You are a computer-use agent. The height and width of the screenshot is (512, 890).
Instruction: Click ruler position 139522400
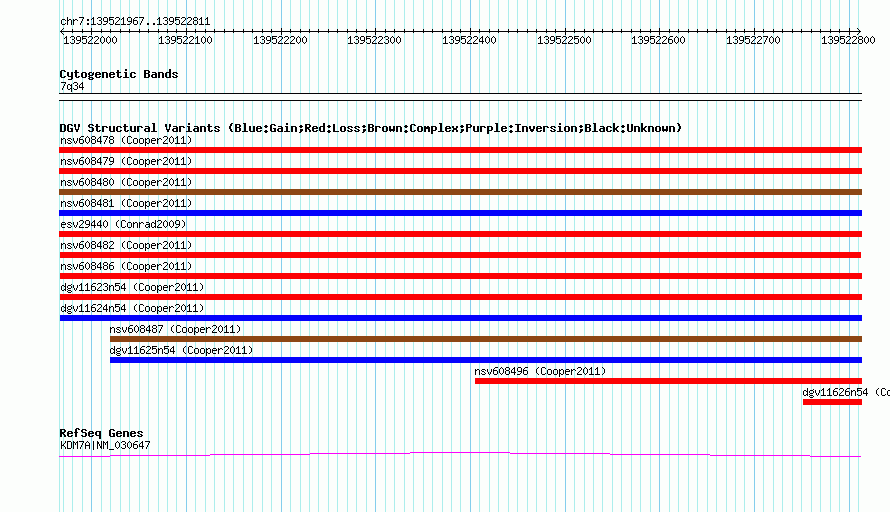point(469,40)
